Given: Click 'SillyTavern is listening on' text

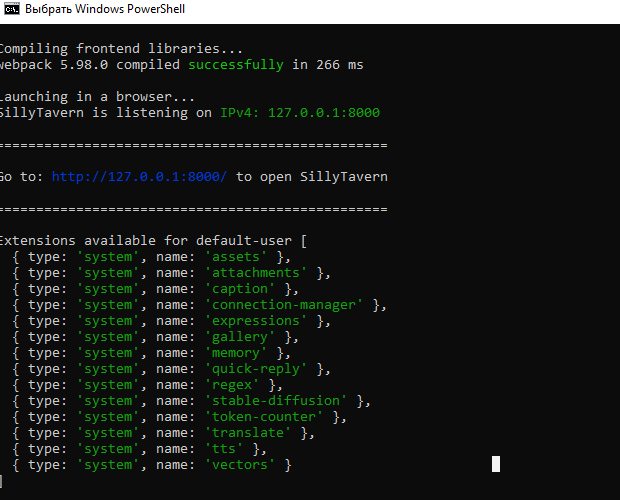Looking at the screenshot, I should (x=106, y=113).
